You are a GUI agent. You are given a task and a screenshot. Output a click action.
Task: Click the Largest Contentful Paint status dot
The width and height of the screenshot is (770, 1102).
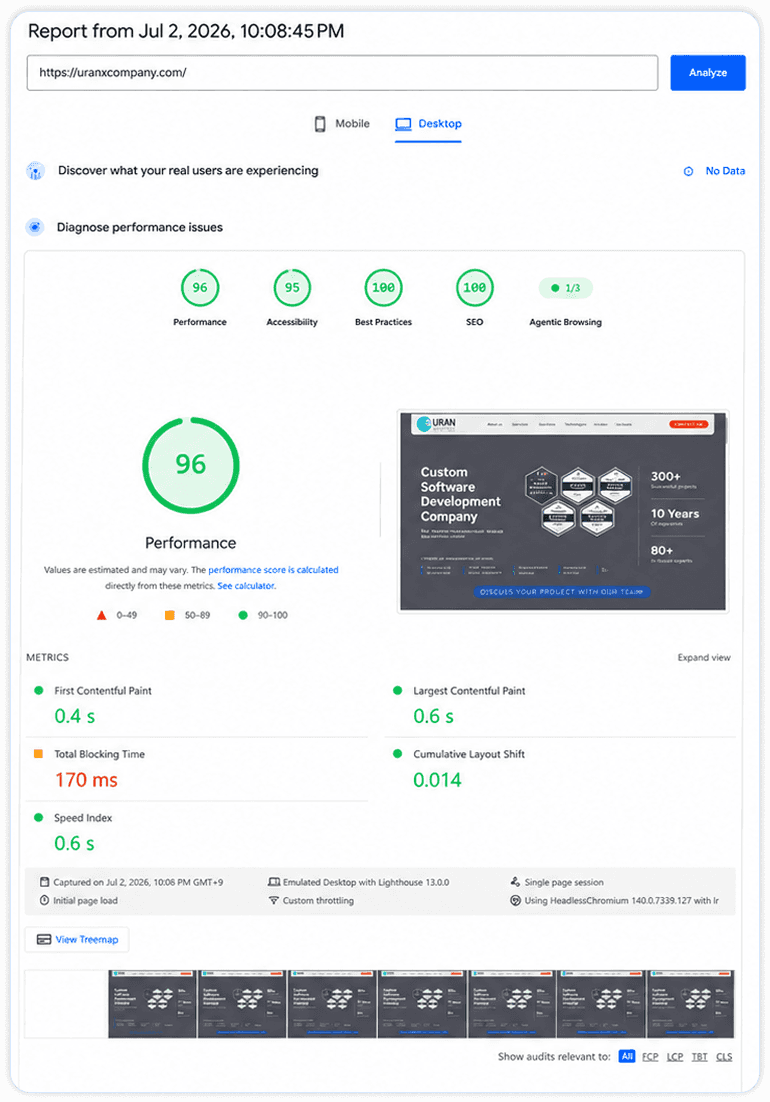click(398, 691)
